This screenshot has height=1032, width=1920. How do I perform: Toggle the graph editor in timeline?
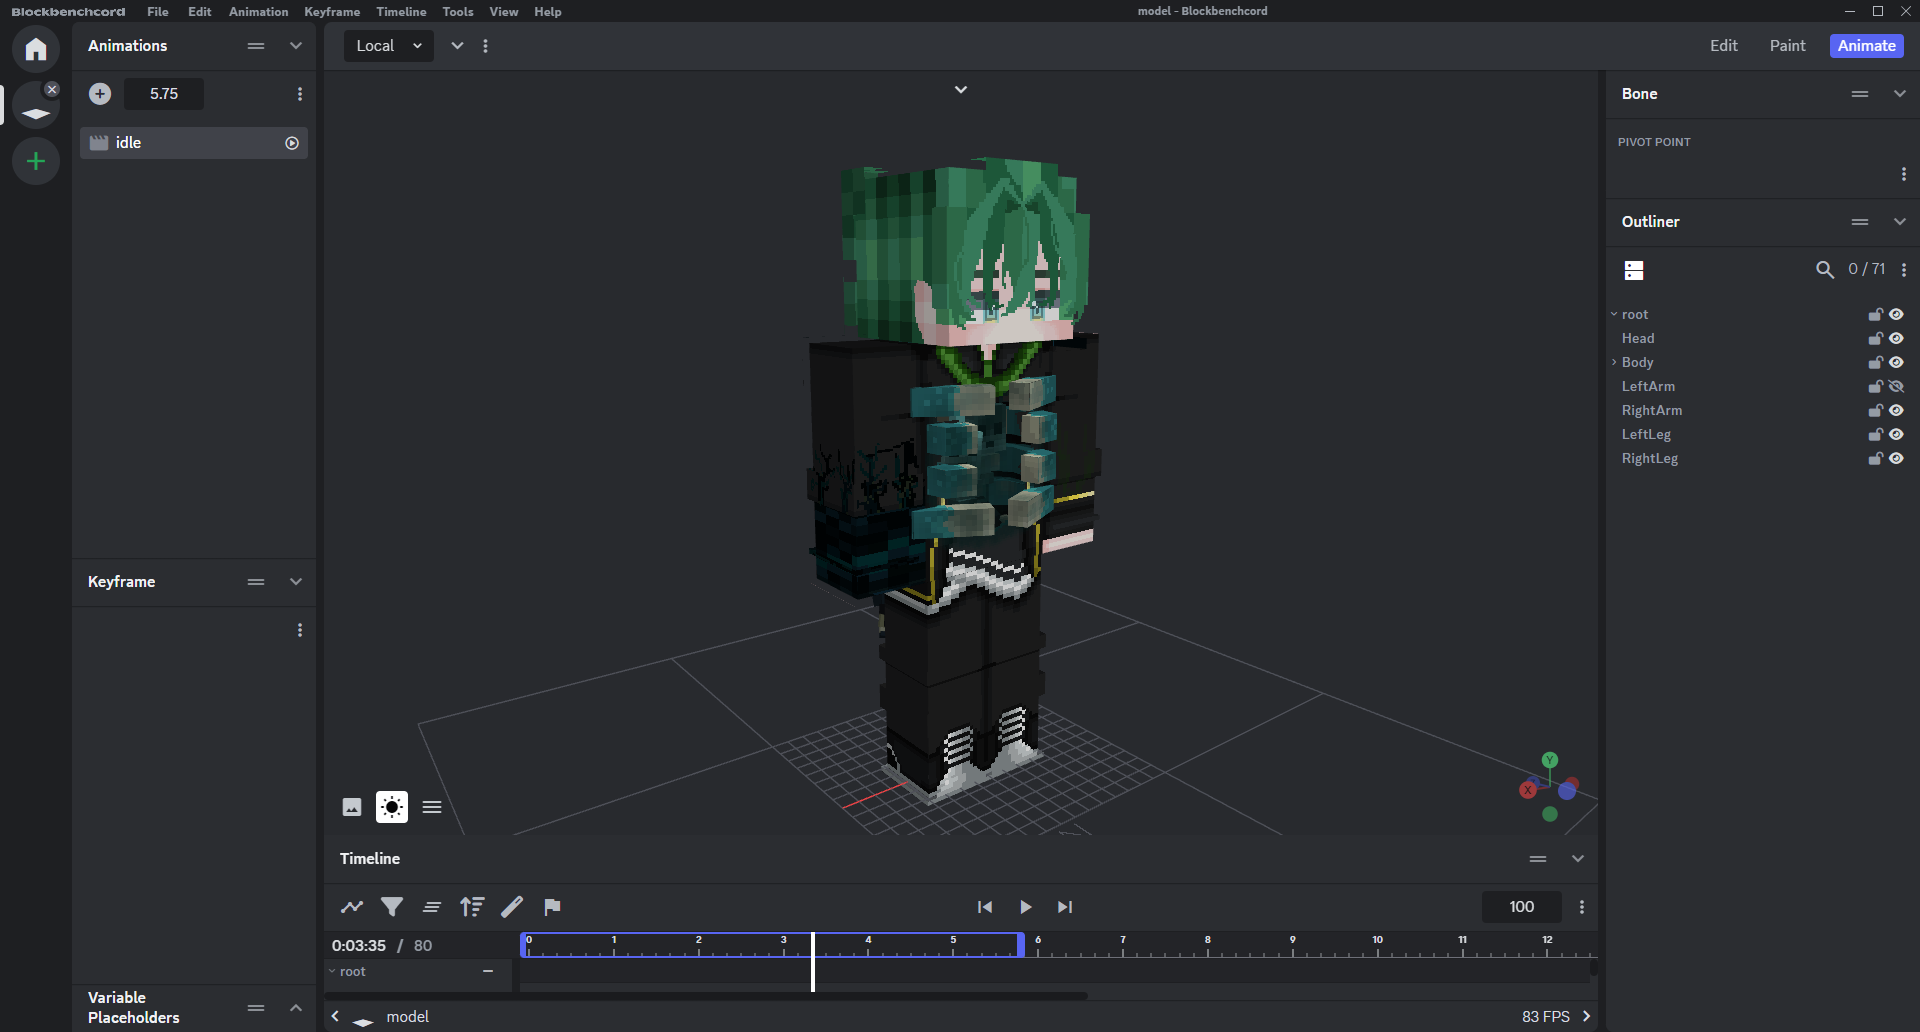pyautogui.click(x=352, y=907)
